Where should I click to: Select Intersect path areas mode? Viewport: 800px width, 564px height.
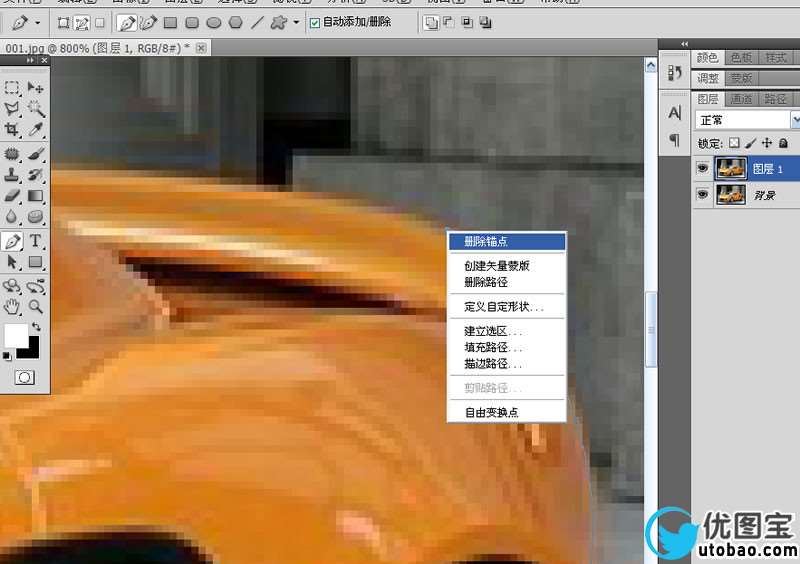pos(467,22)
